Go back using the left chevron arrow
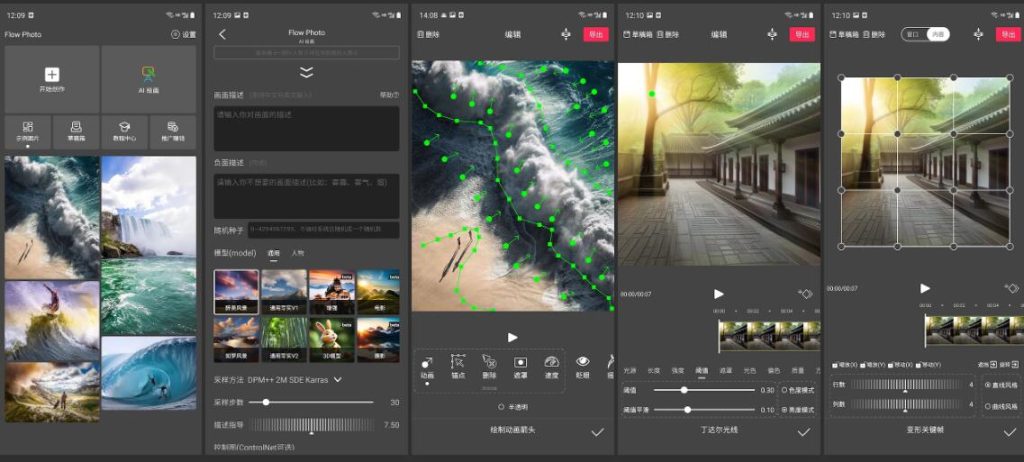 click(x=222, y=34)
